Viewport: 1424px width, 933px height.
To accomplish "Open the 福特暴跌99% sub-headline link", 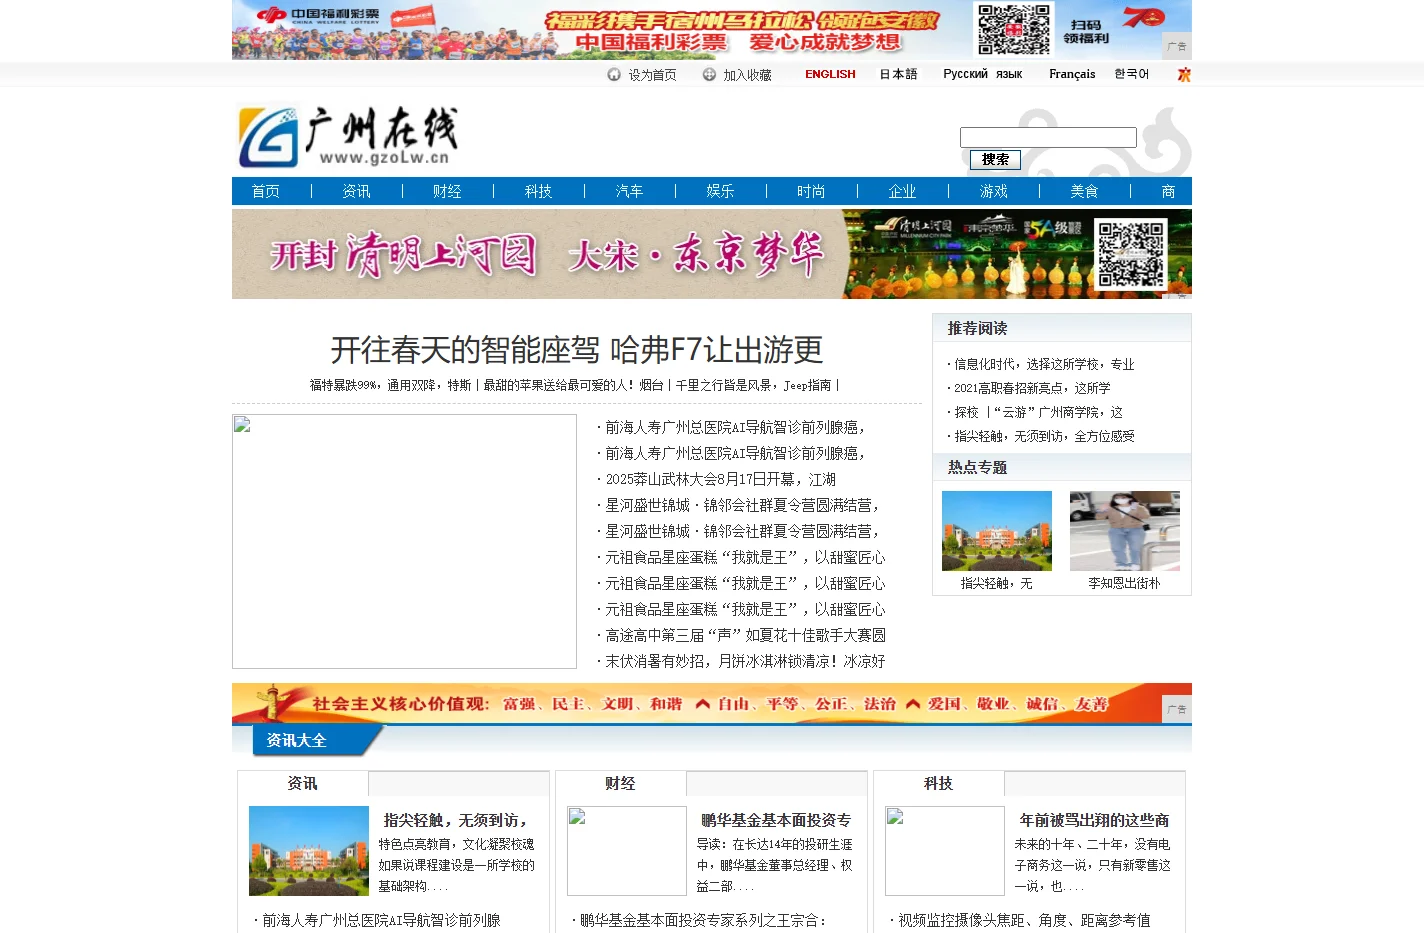I will tap(390, 385).
